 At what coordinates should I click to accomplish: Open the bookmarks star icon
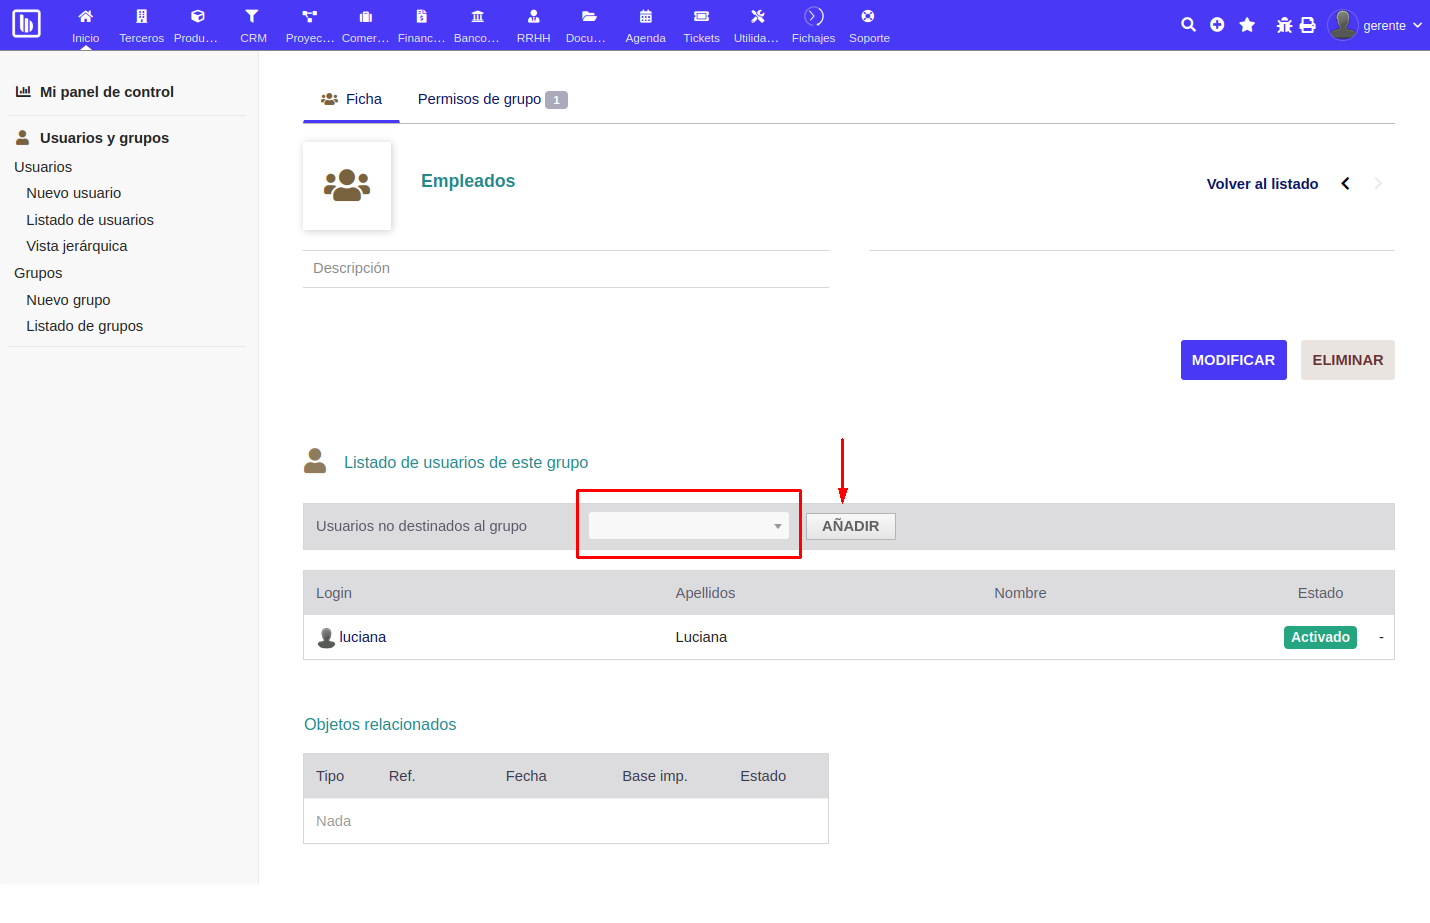pos(1247,24)
